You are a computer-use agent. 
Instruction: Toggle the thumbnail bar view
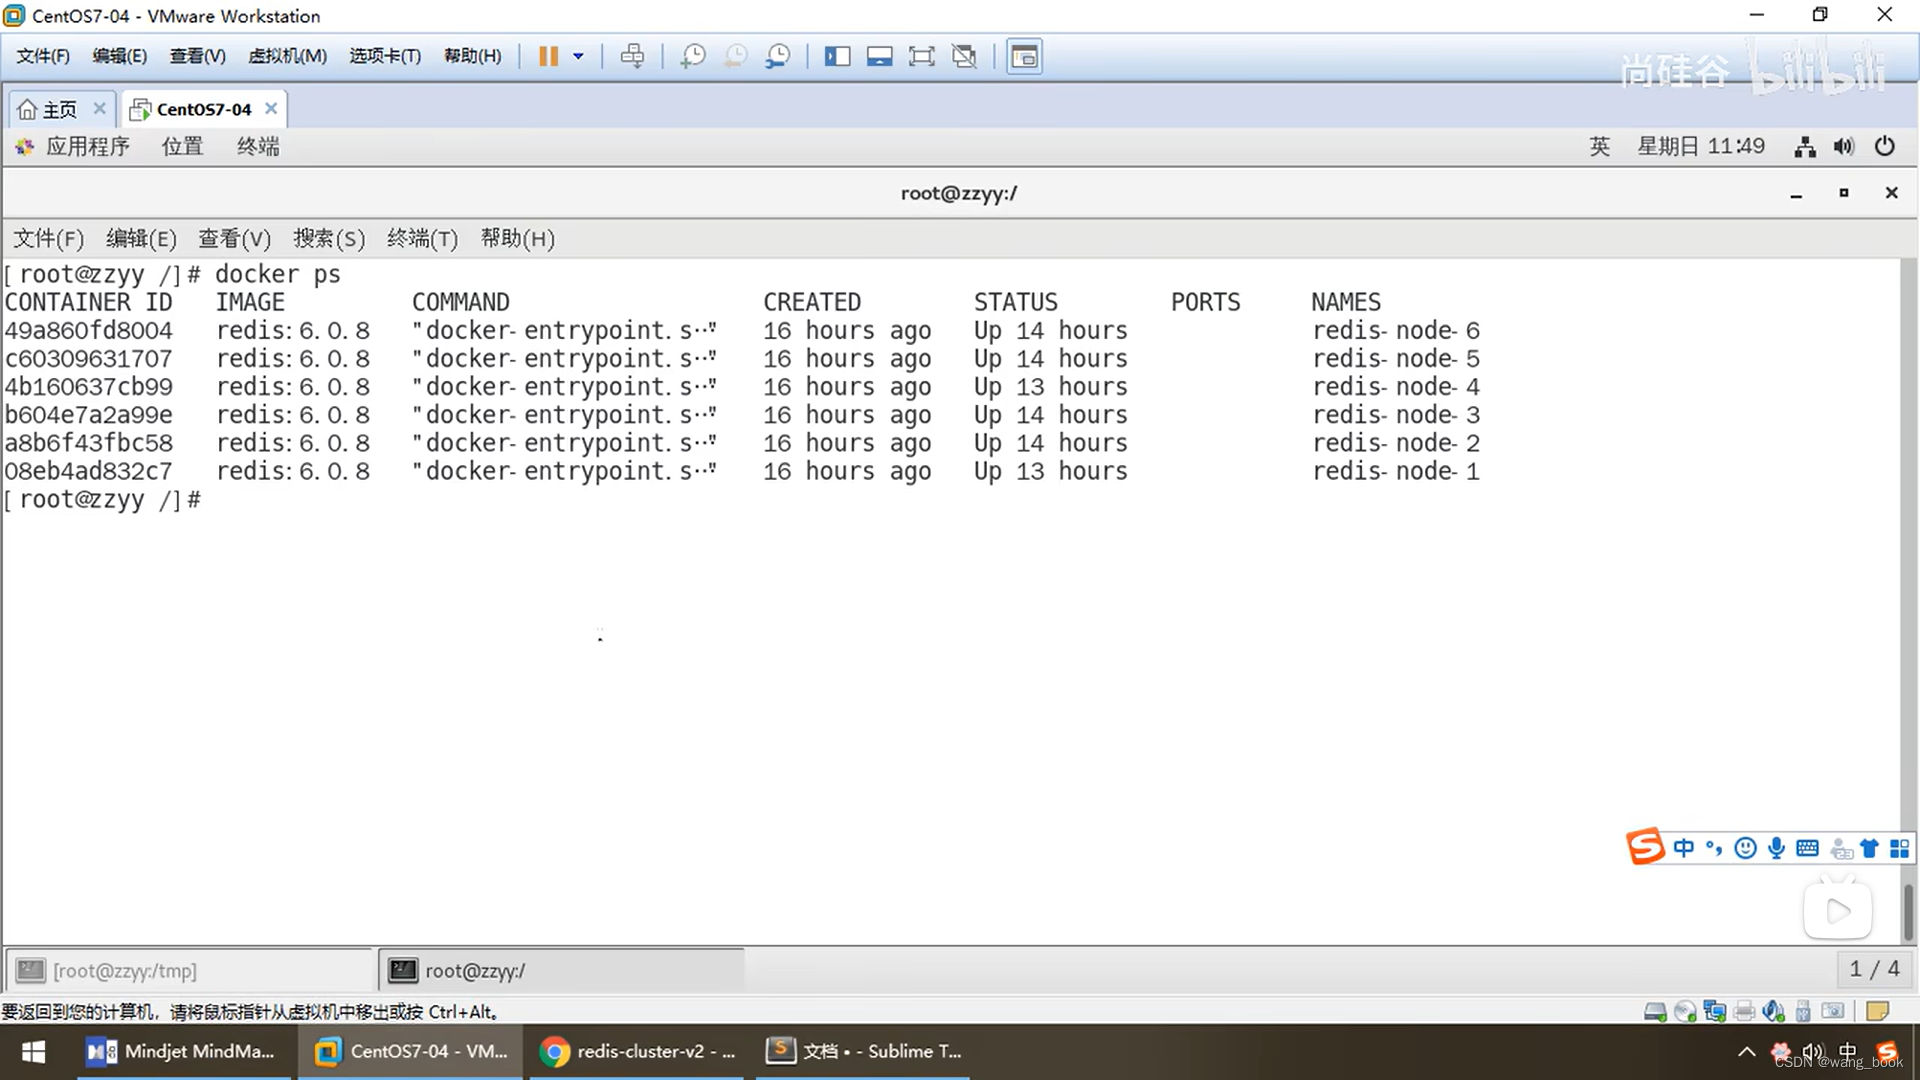point(879,56)
